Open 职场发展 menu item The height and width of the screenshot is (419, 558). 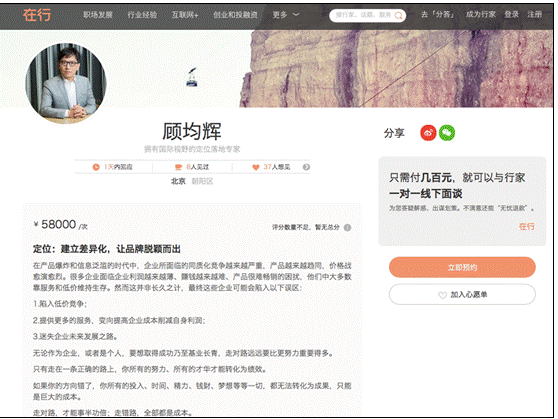point(98,15)
